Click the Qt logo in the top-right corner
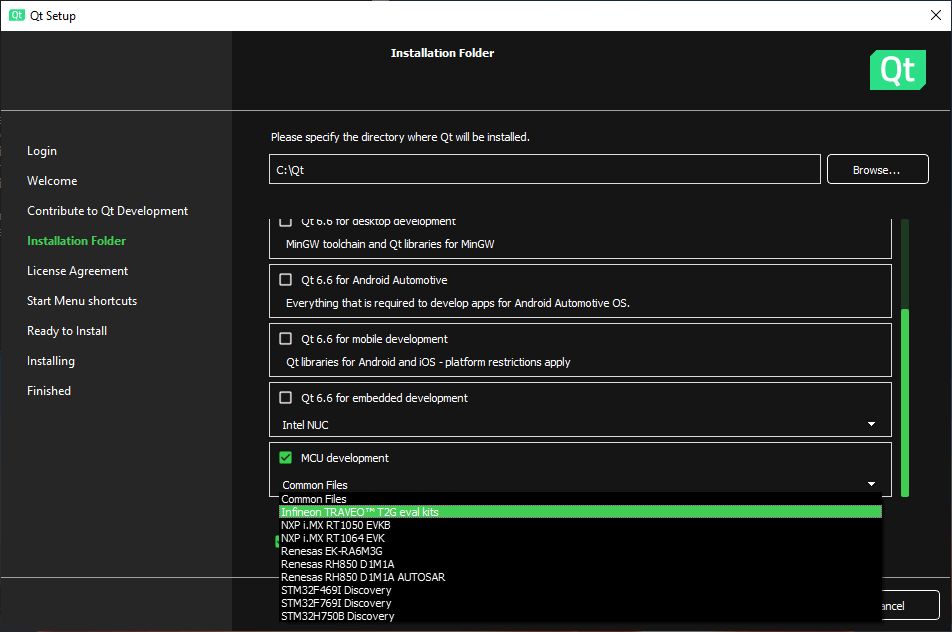This screenshot has height=632, width=952. coord(897,70)
